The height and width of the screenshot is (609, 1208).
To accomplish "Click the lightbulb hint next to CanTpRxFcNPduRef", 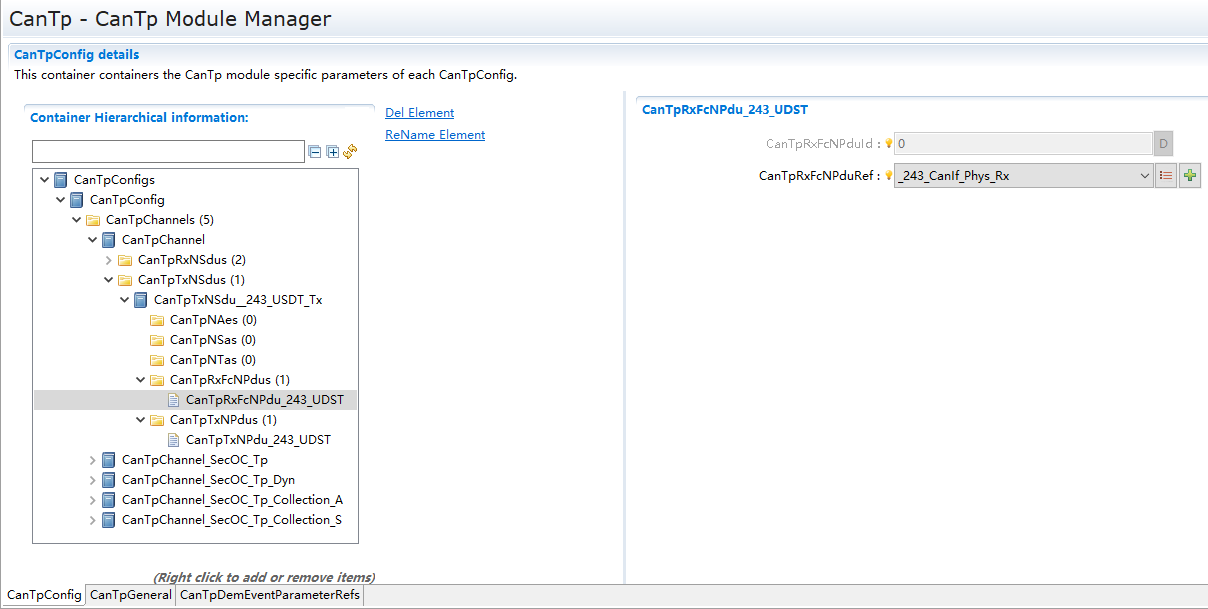I will (x=887, y=176).
